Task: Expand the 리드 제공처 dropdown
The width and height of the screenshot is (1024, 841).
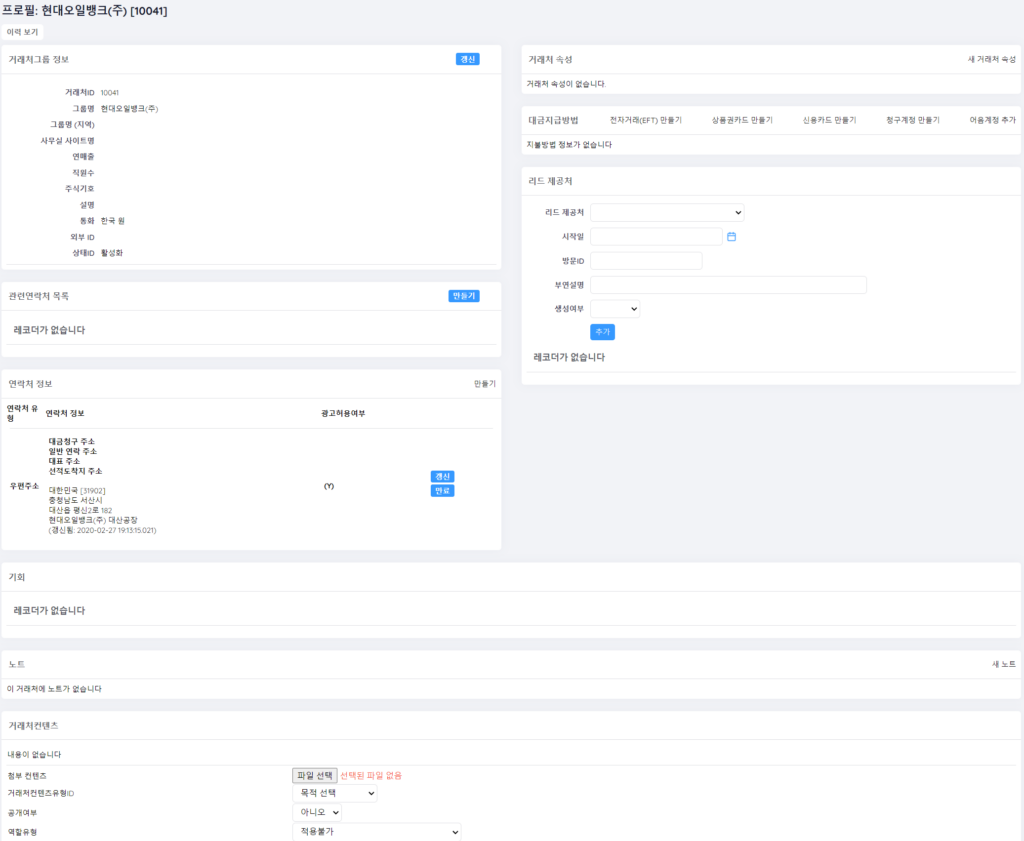Action: click(667, 212)
